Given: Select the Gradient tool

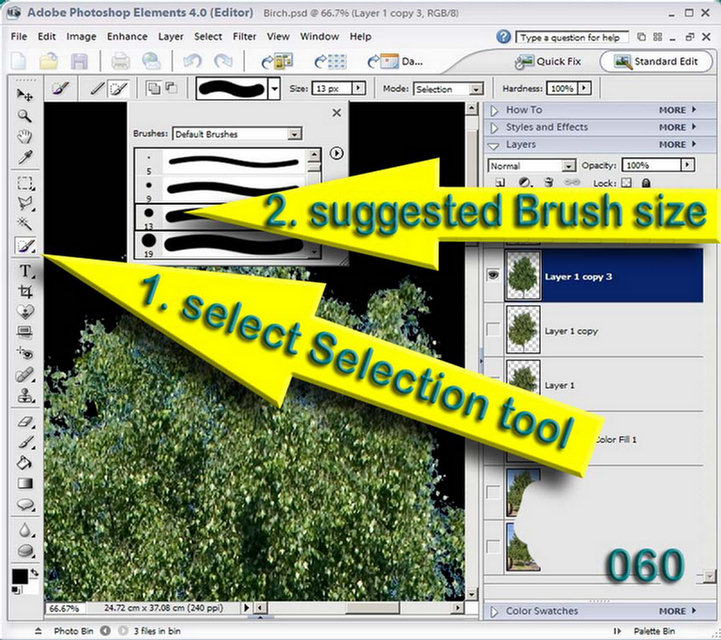Looking at the screenshot, I should coord(25,483).
